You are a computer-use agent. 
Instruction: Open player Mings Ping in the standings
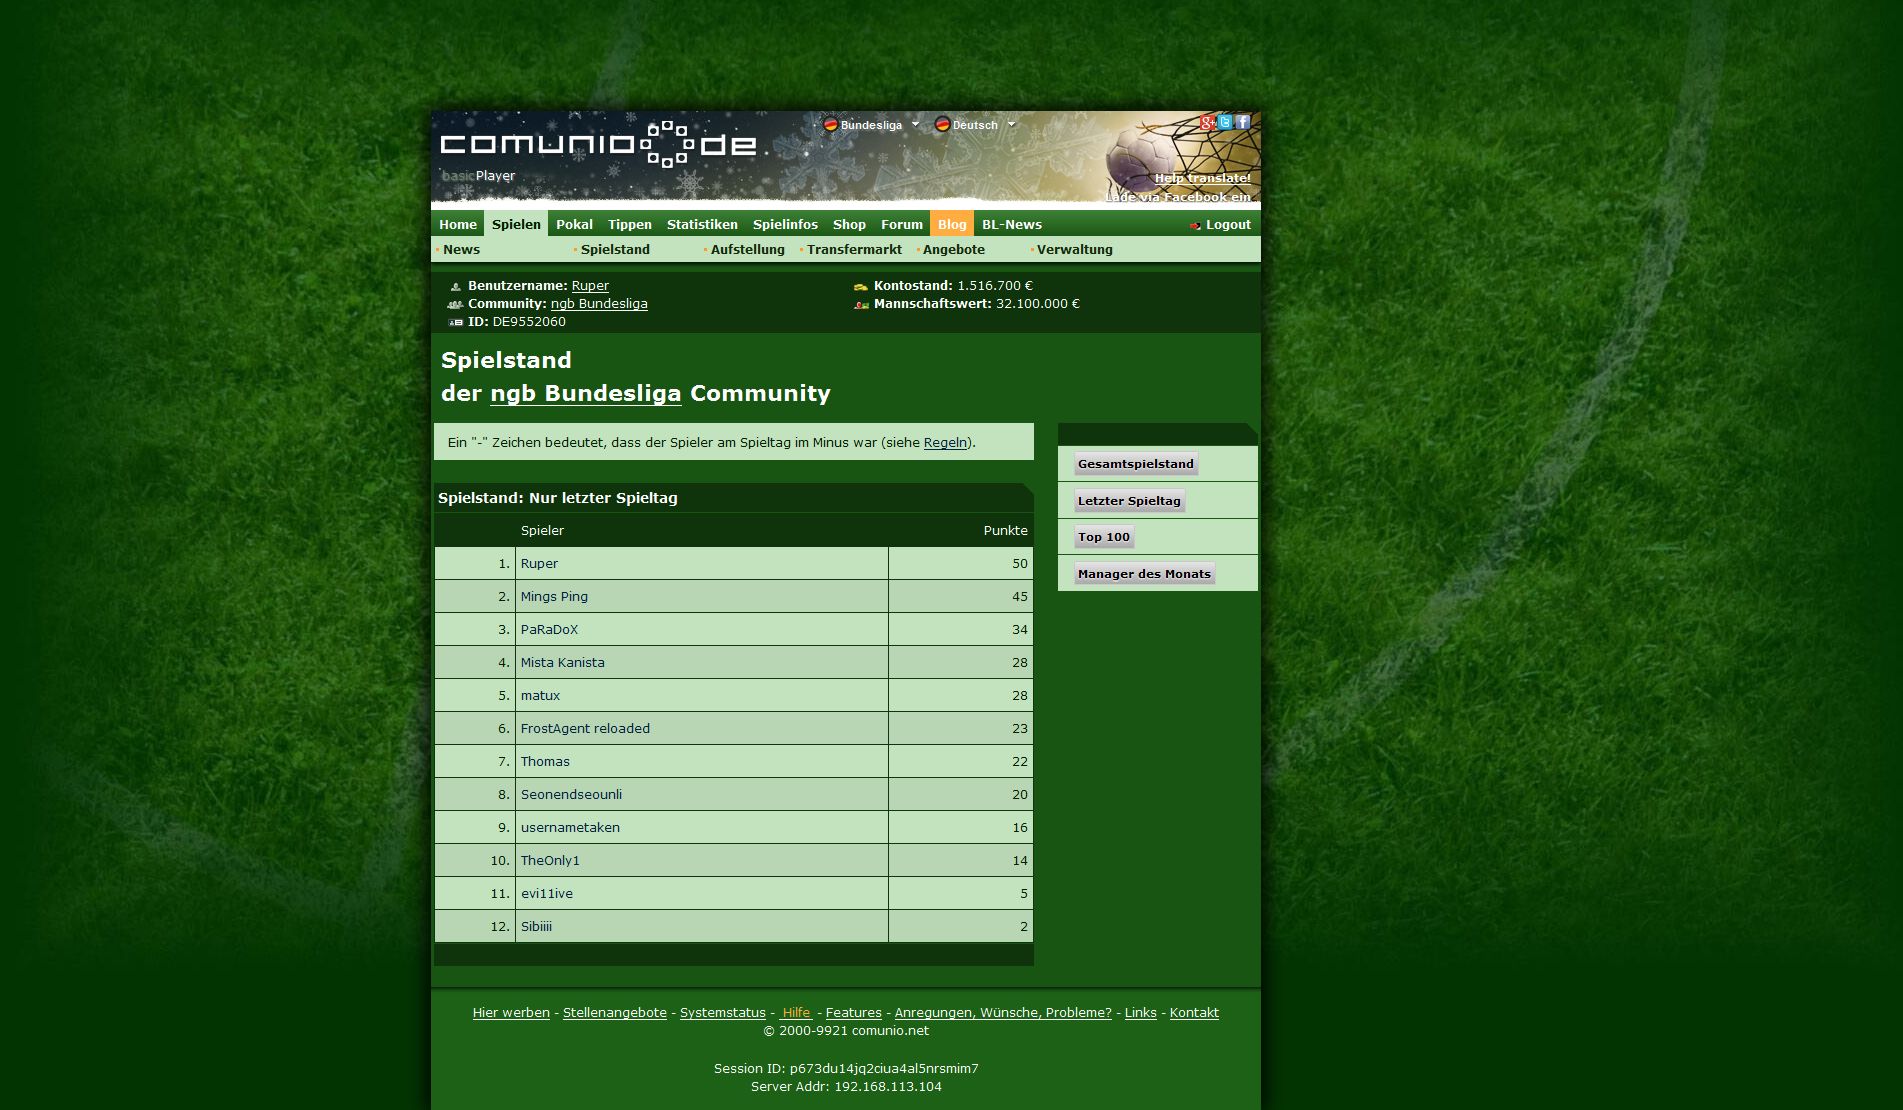coord(554,597)
